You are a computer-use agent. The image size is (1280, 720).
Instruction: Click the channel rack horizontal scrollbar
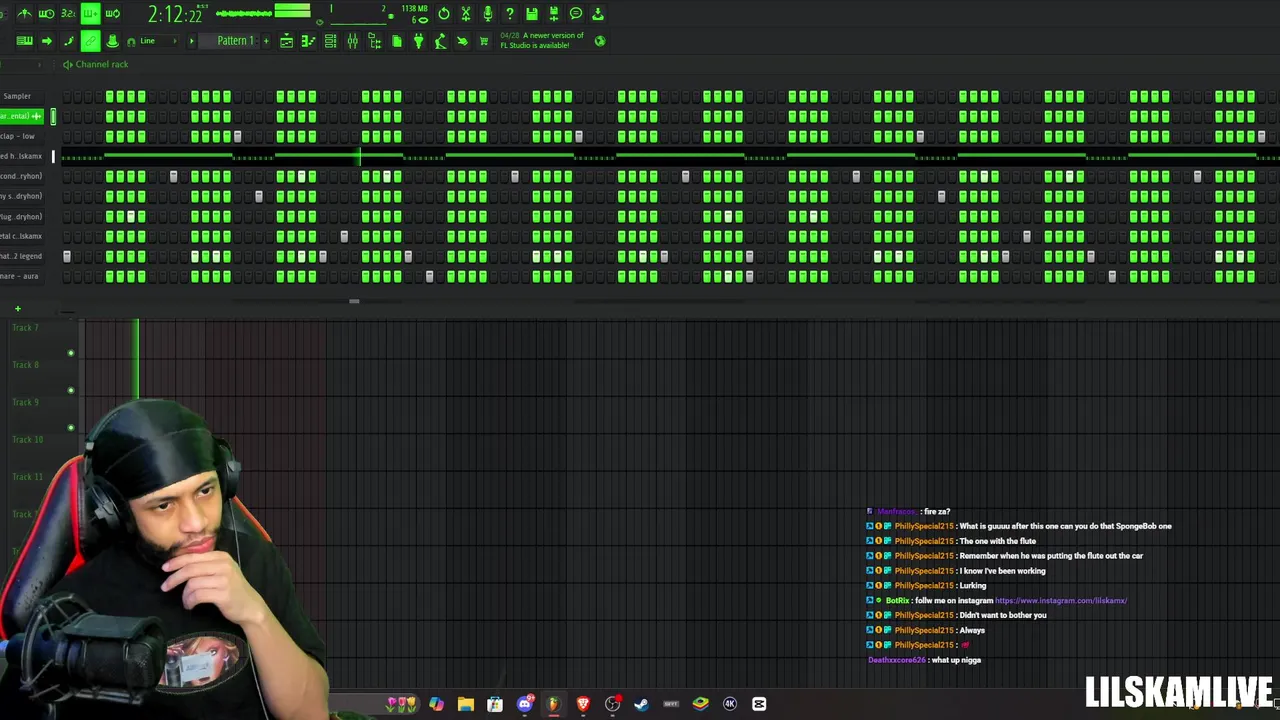(x=353, y=301)
